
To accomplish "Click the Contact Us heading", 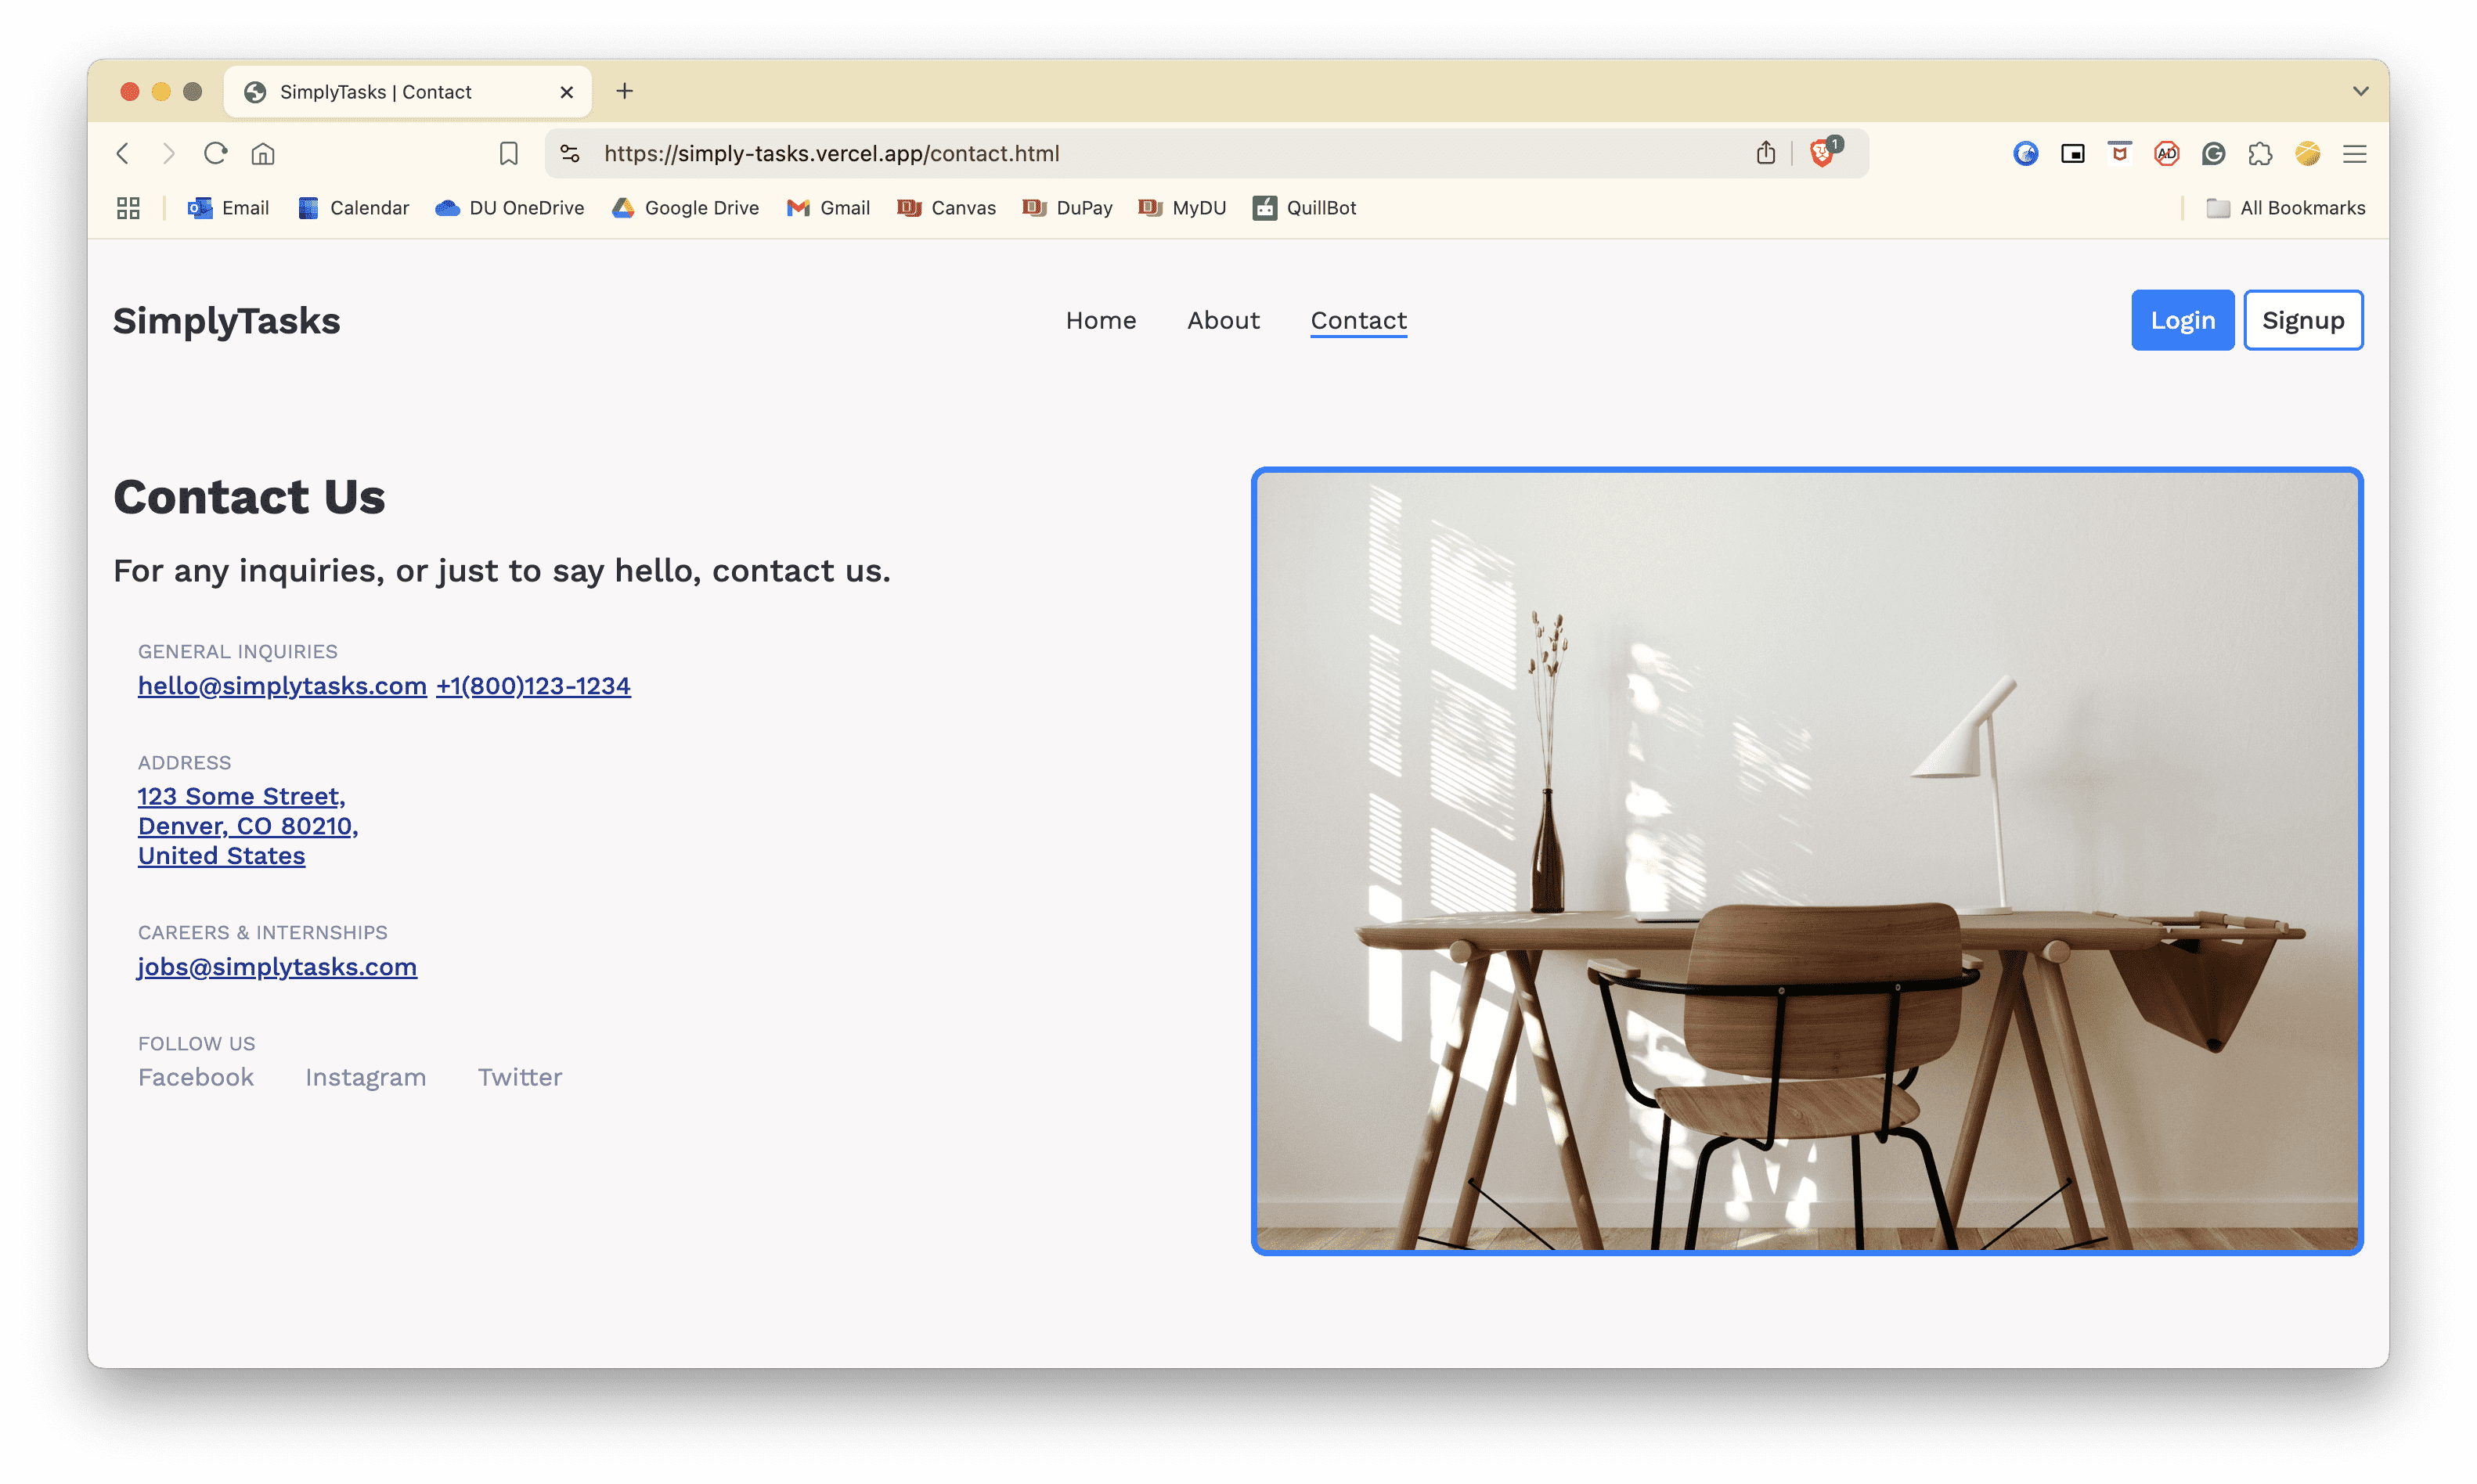I will point(249,497).
